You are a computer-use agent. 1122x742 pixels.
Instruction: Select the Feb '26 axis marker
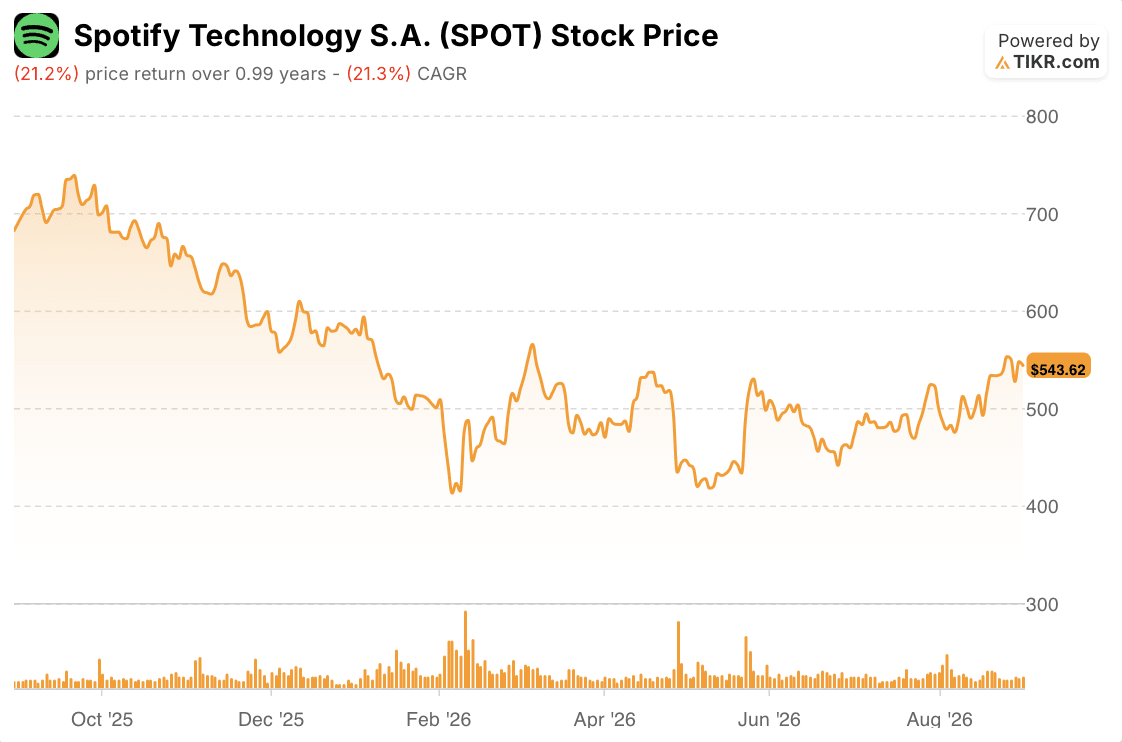coord(438,719)
